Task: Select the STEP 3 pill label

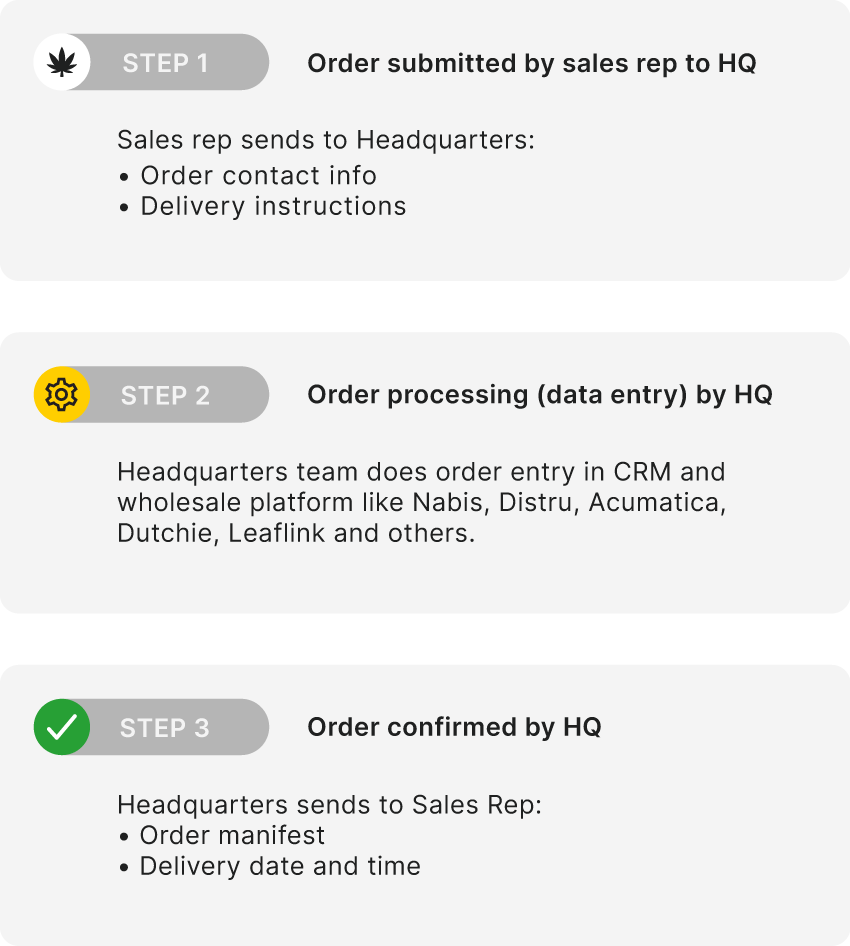Action: click(165, 727)
